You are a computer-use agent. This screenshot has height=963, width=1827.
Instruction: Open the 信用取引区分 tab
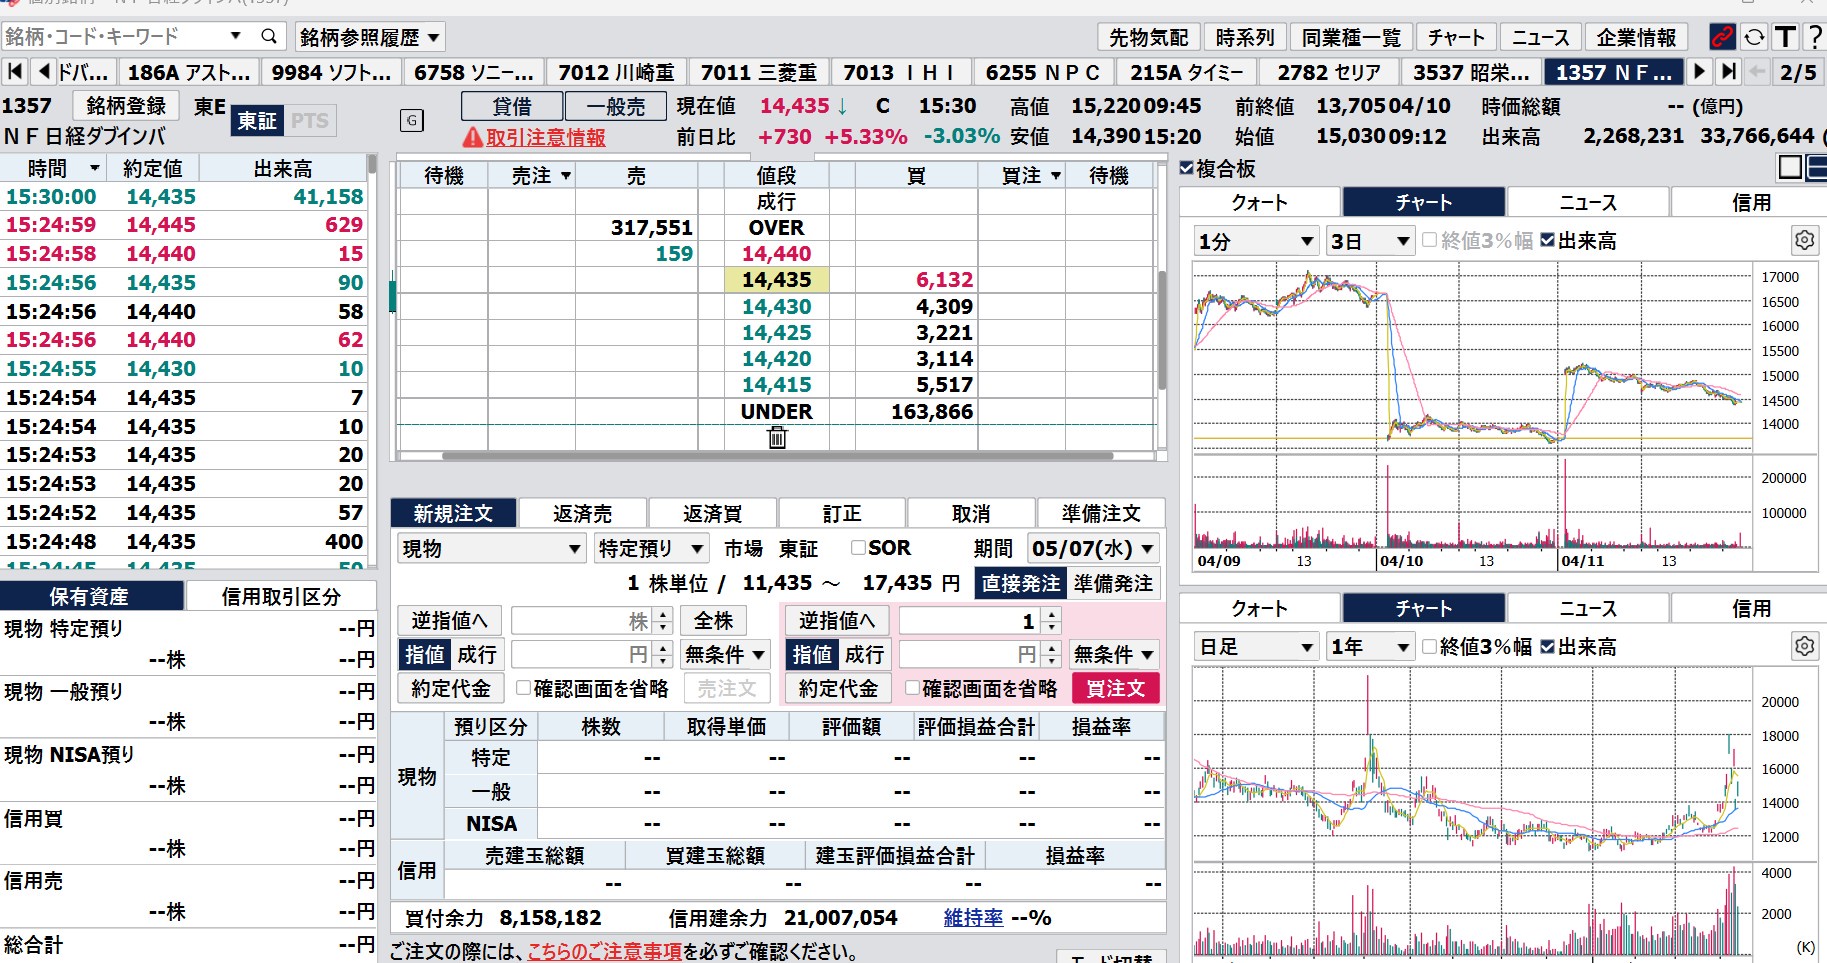coord(281,596)
